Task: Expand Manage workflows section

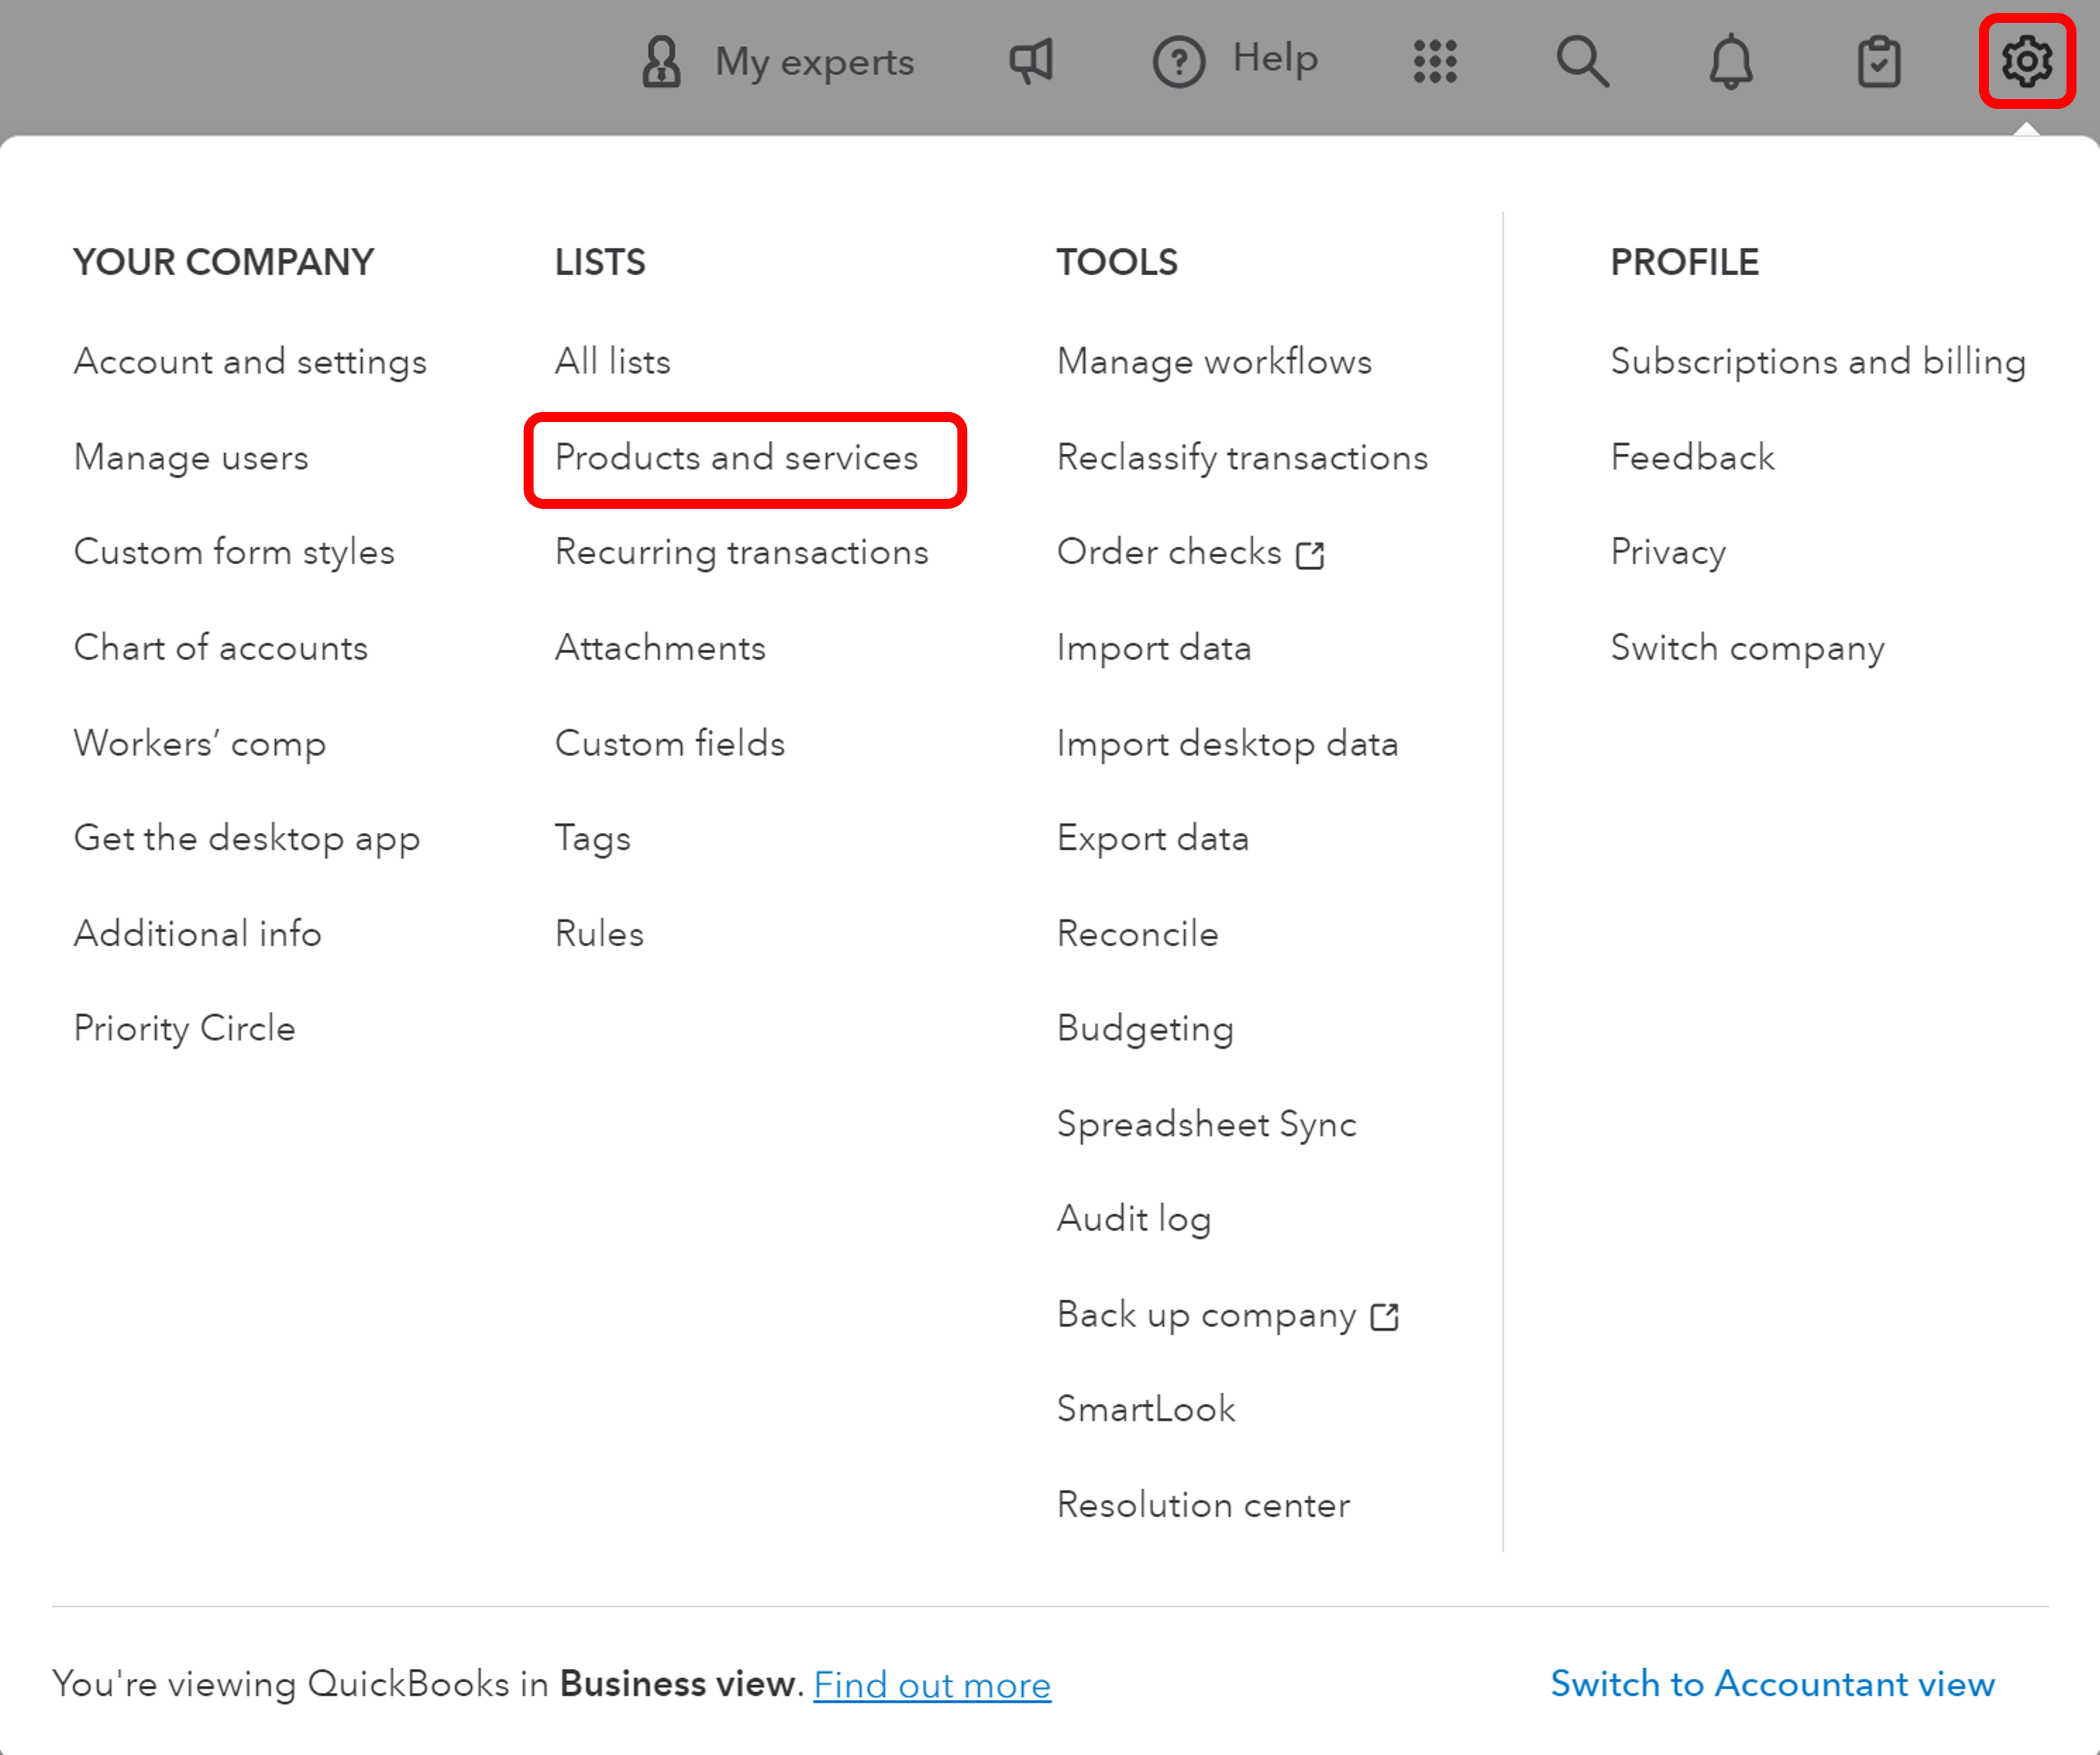Action: point(1216,361)
